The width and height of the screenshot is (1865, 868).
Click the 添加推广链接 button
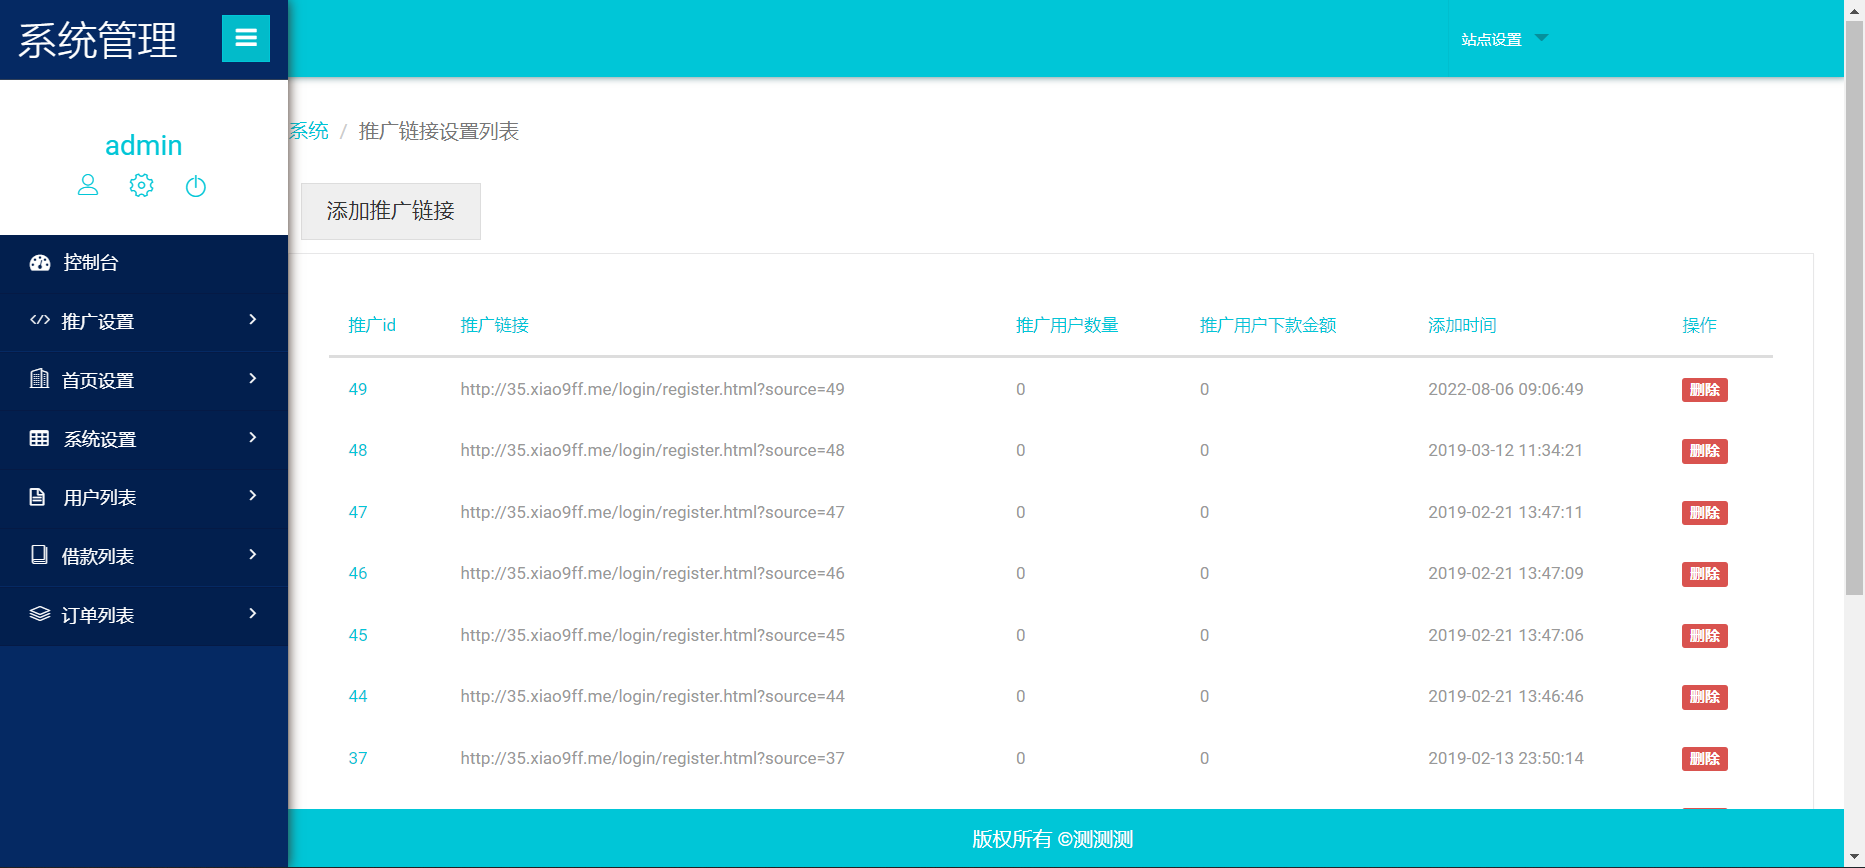pyautogui.click(x=391, y=211)
